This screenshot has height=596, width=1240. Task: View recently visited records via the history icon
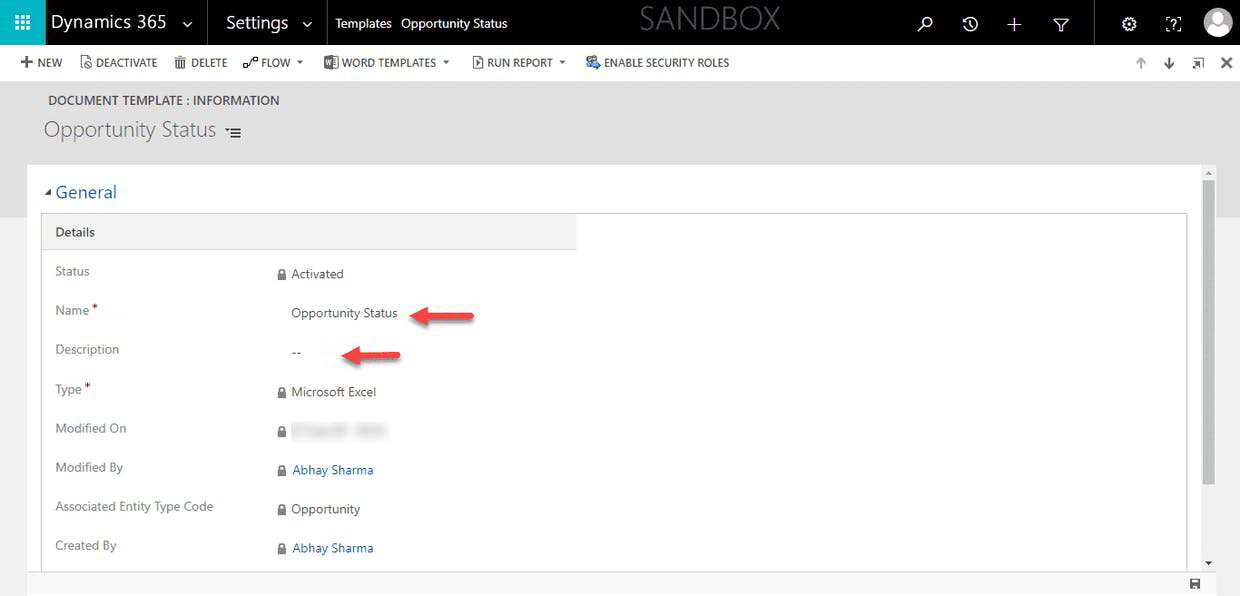coord(969,23)
